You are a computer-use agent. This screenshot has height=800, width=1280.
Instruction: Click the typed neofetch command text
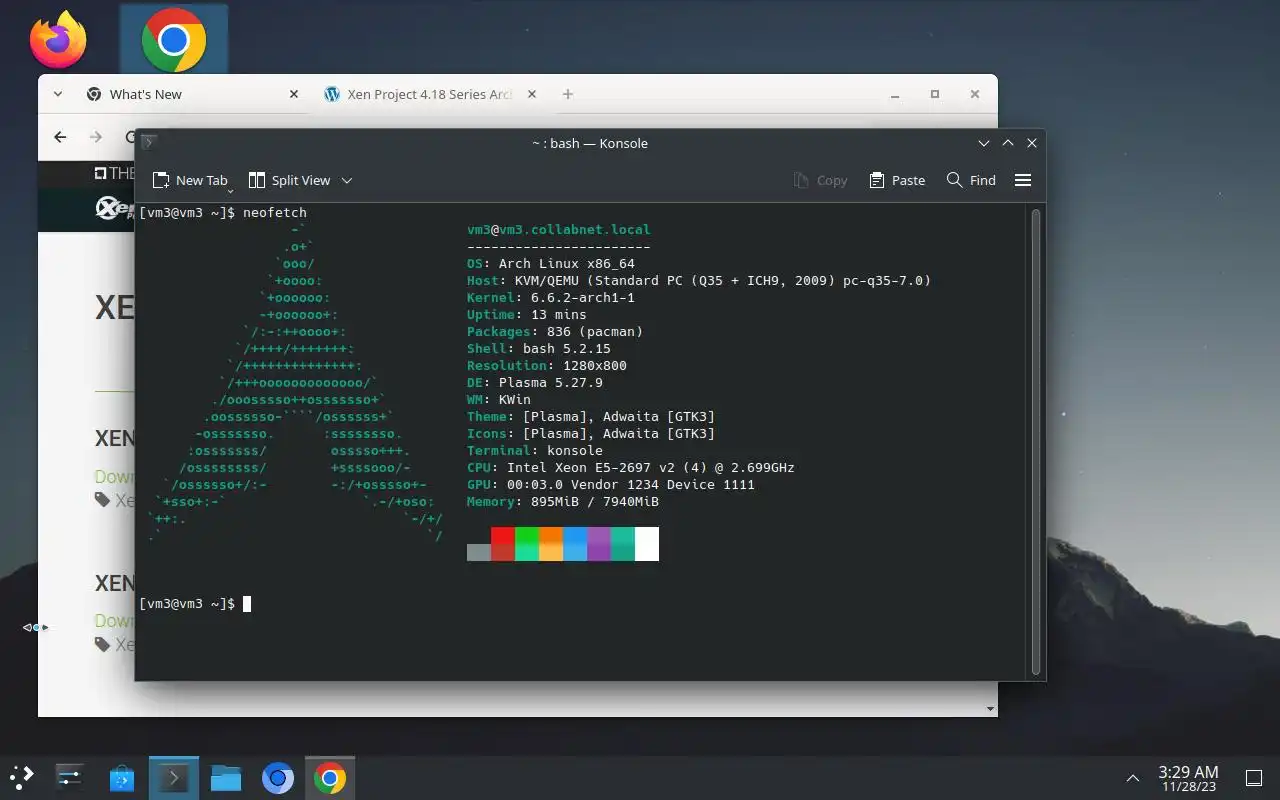[275, 213]
